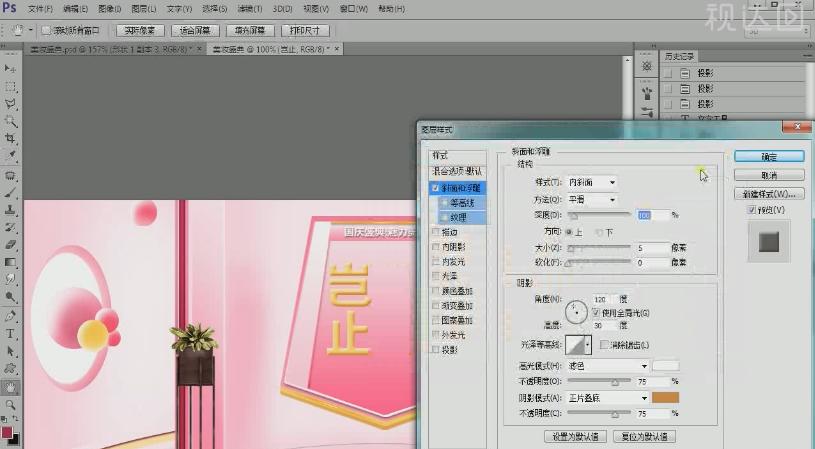Select the Crop tool

tap(9, 138)
